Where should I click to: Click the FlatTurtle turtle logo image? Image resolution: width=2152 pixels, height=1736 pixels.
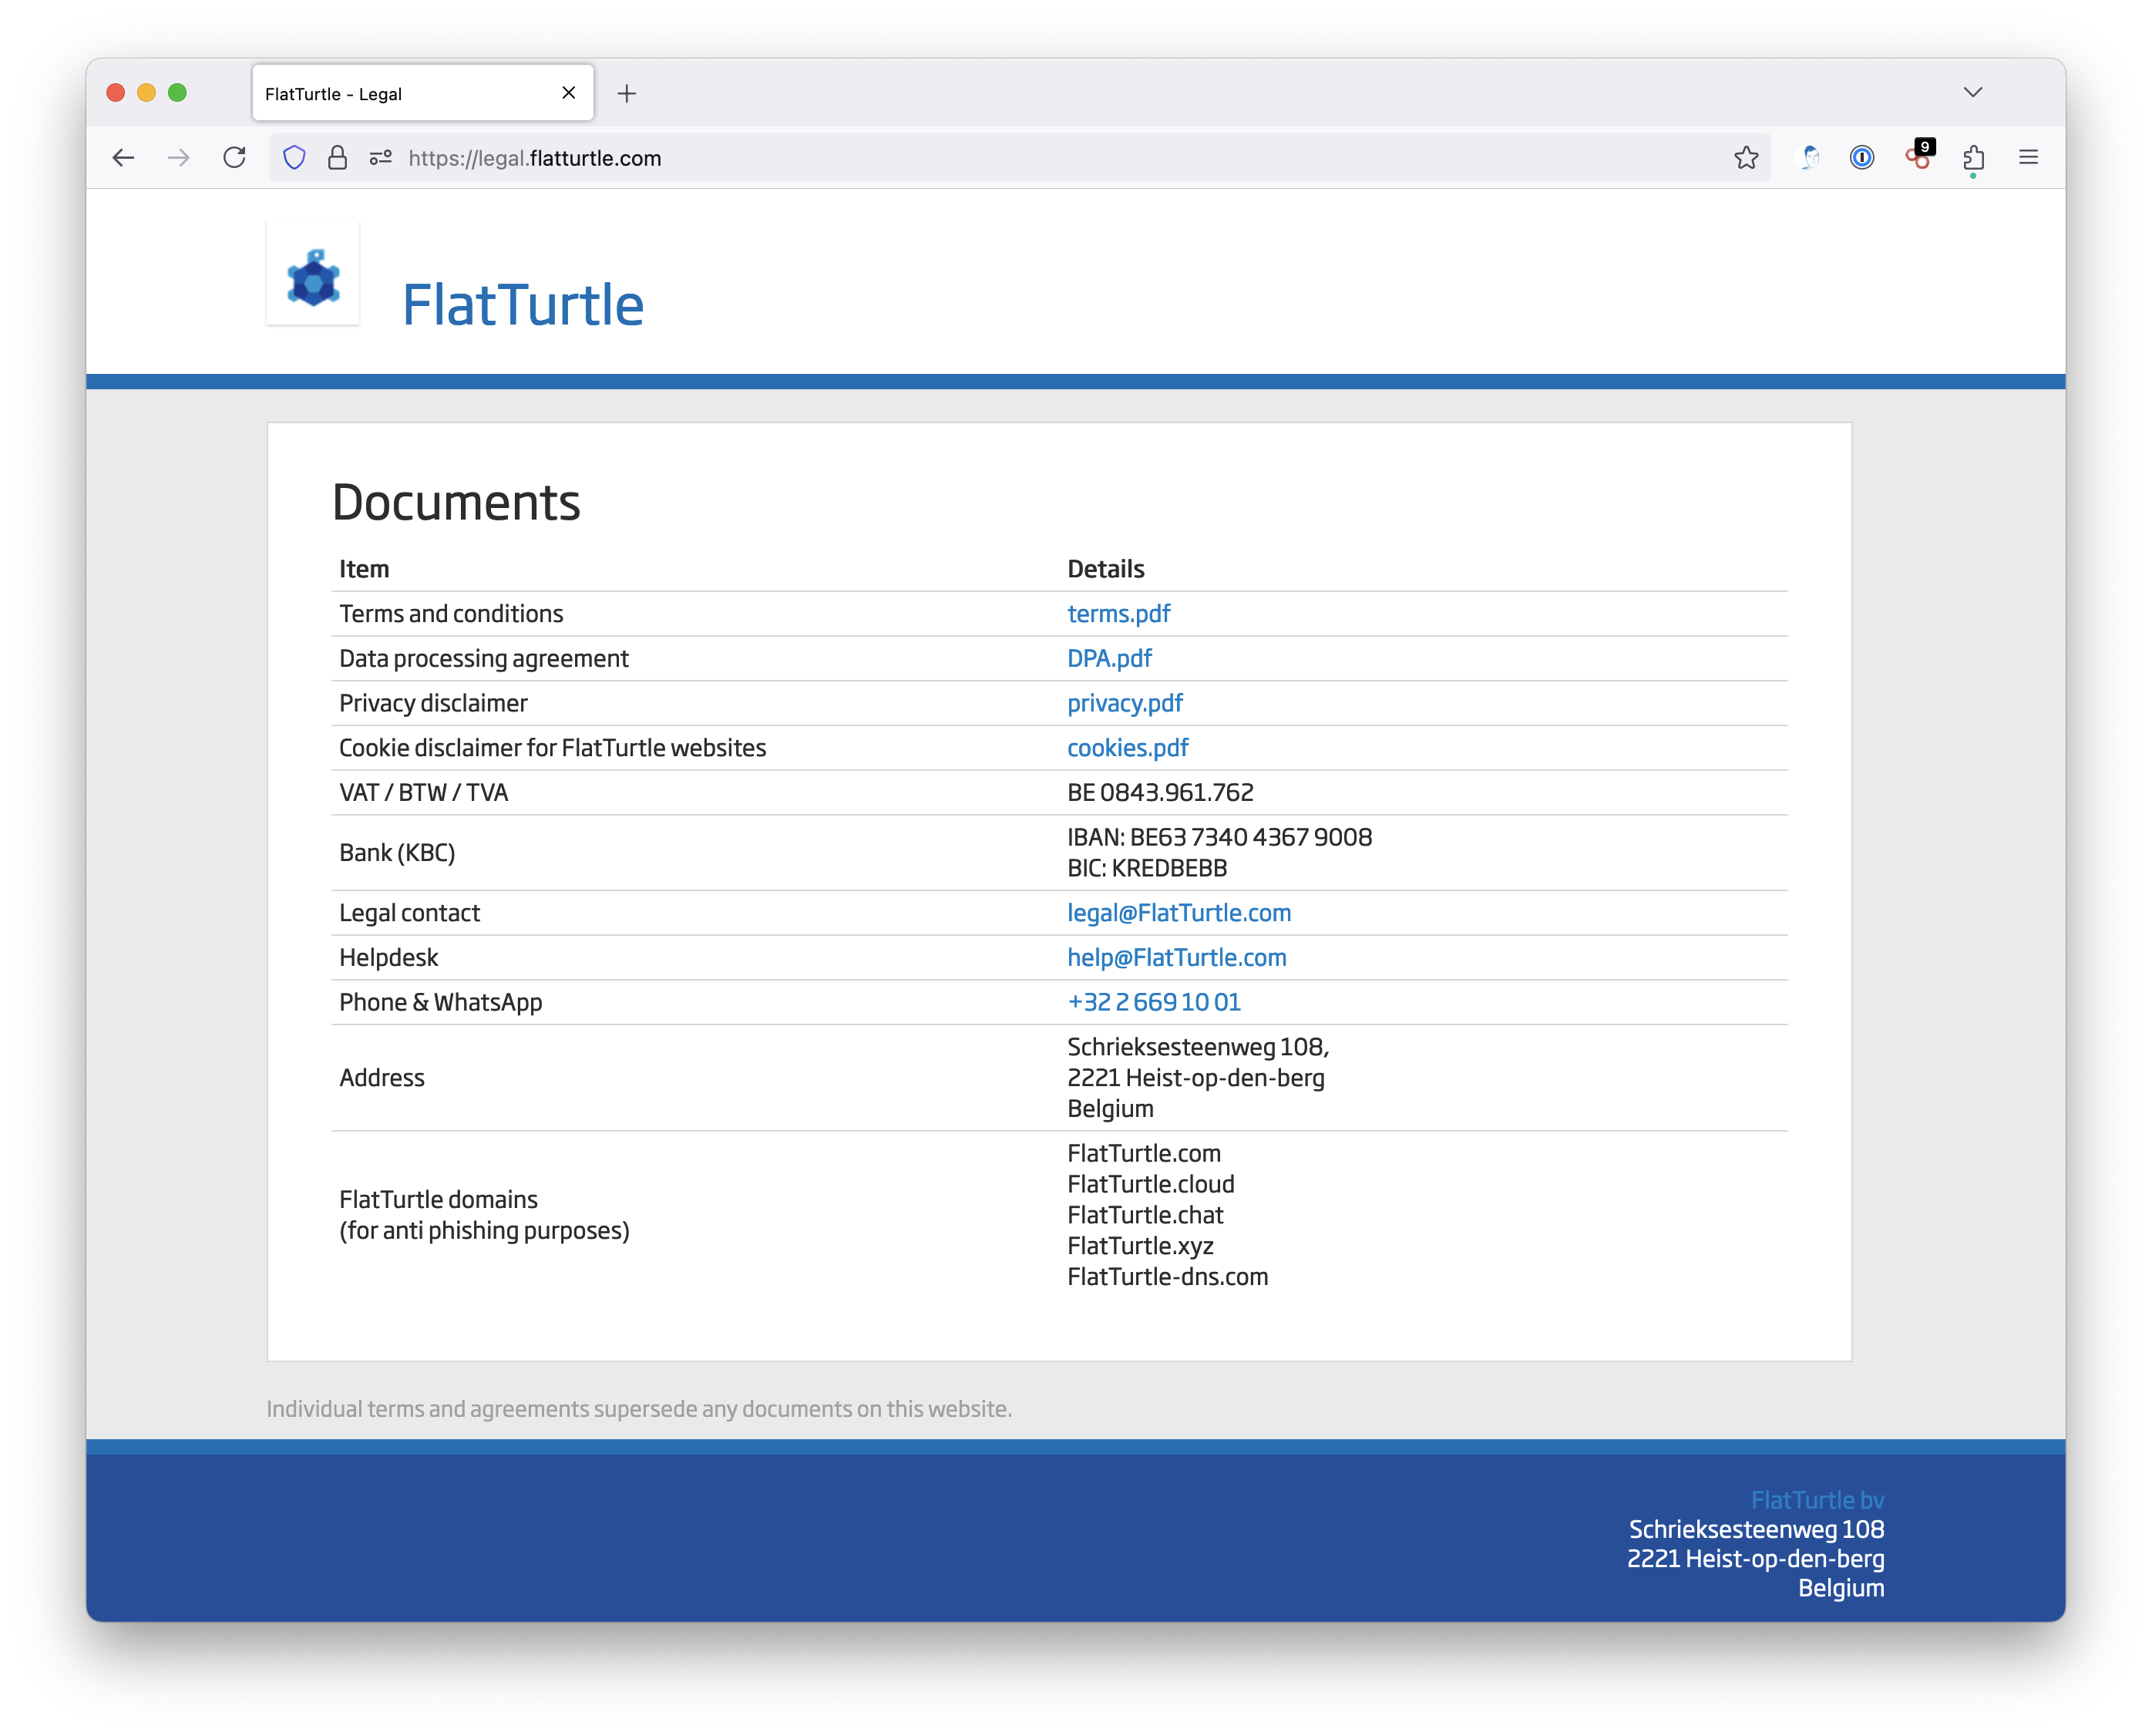point(313,273)
